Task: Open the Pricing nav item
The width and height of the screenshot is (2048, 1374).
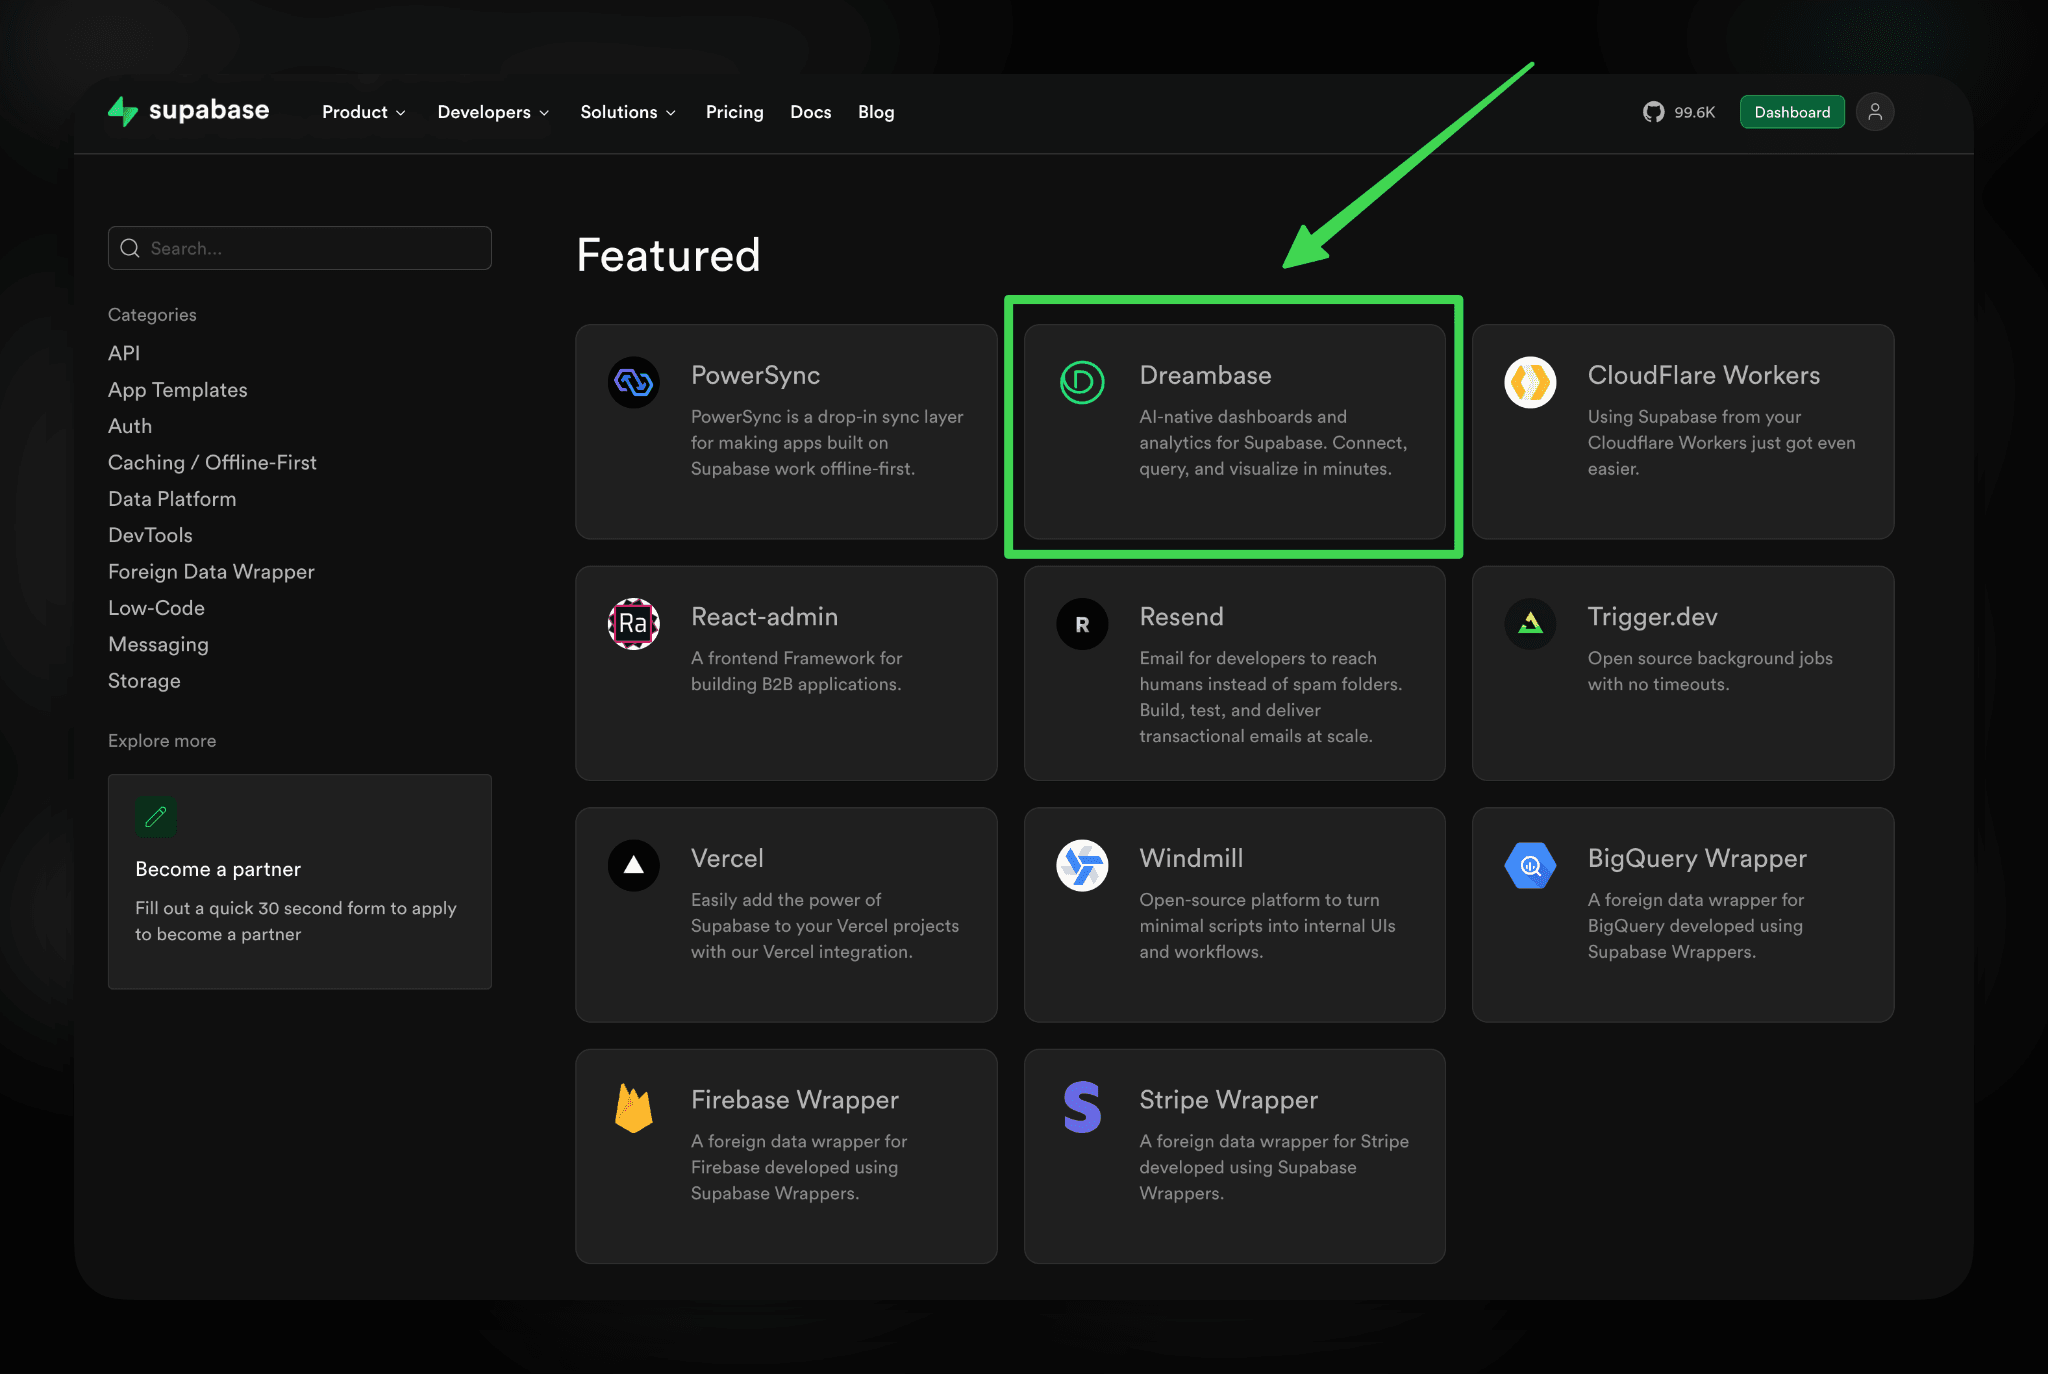Action: [x=734, y=112]
